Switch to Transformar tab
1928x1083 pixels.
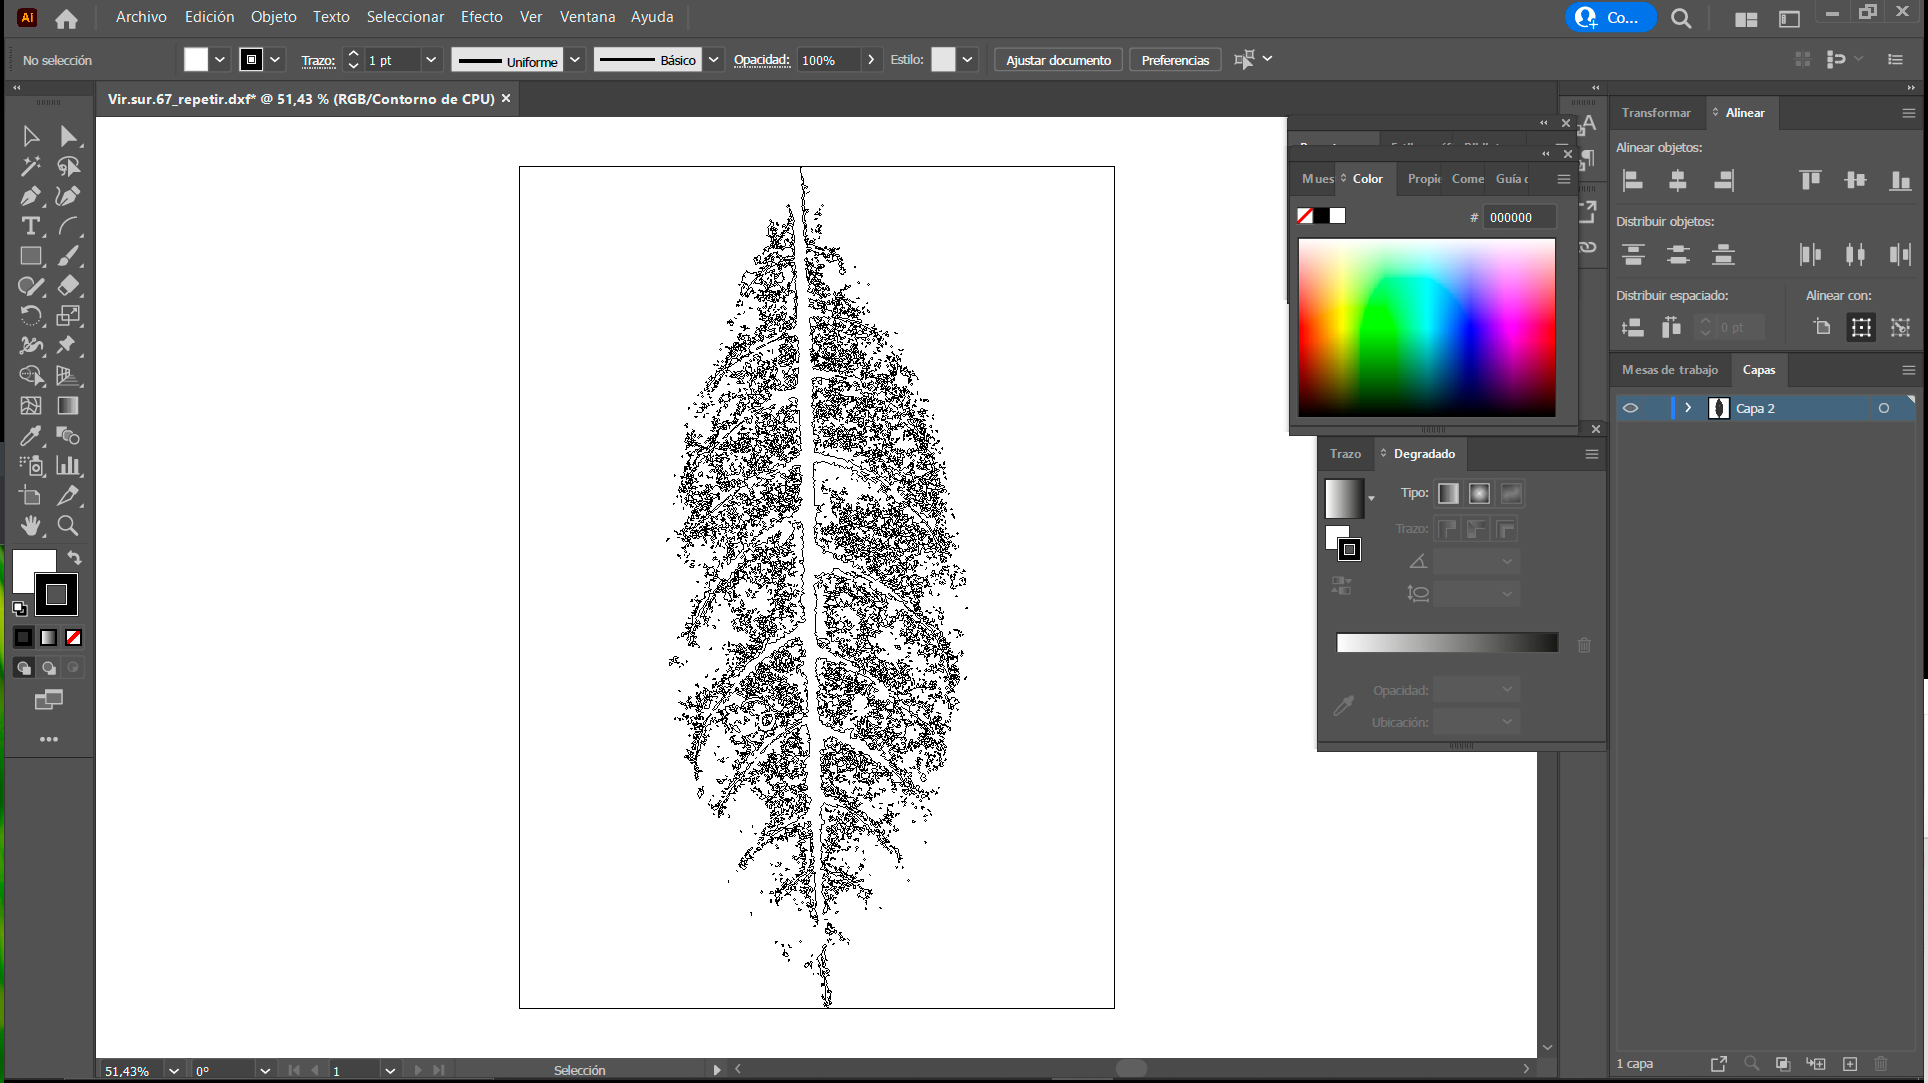click(1656, 113)
